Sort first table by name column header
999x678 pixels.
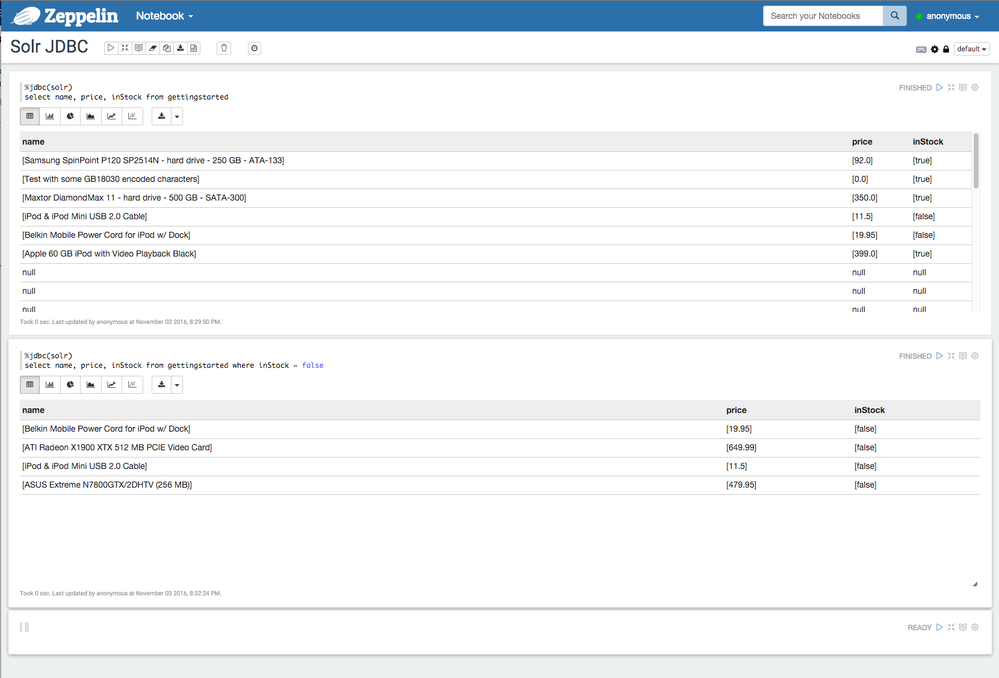(33, 141)
